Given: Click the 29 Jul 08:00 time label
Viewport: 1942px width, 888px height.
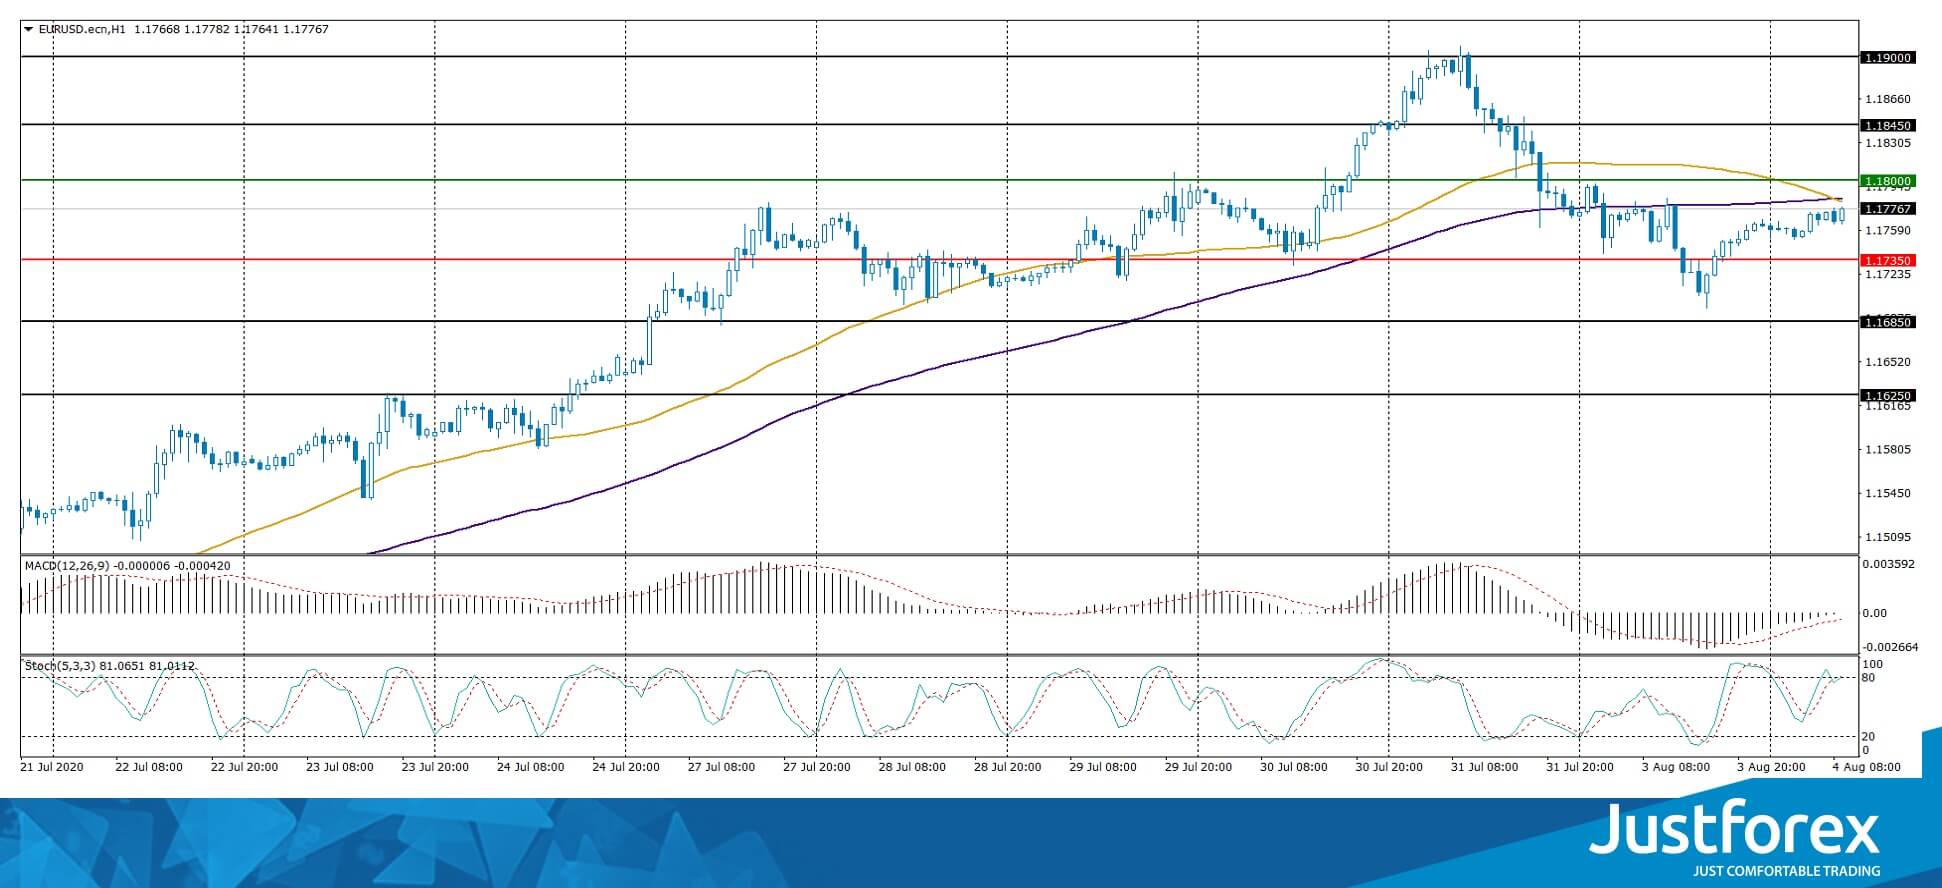Looking at the screenshot, I should point(1103,767).
